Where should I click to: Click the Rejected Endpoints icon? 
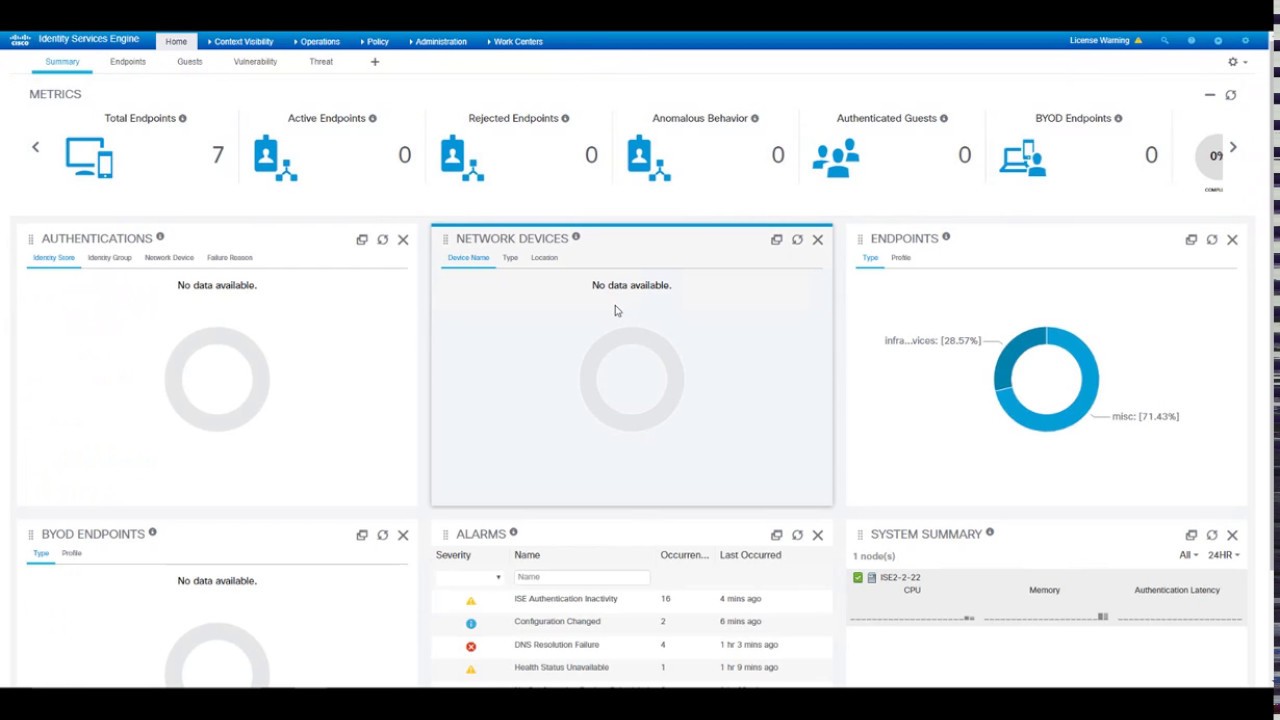click(462, 158)
